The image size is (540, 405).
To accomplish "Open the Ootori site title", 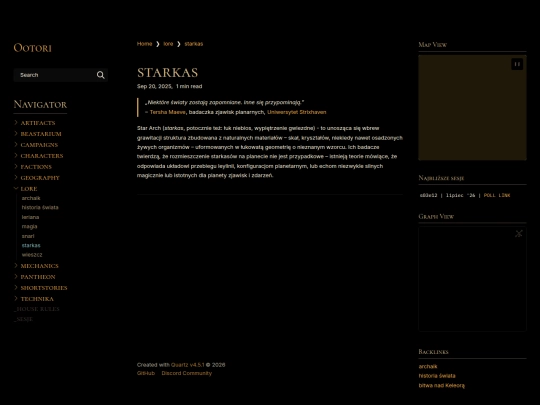I will pyautogui.click(x=33, y=48).
